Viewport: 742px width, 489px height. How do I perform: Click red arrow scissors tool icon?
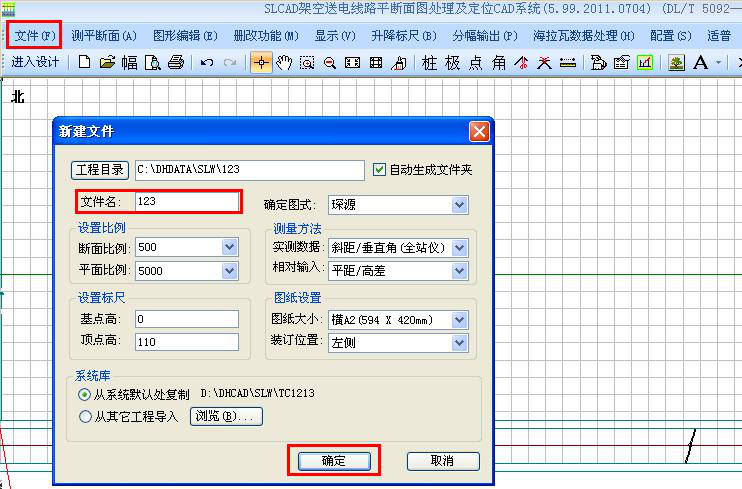point(522,62)
